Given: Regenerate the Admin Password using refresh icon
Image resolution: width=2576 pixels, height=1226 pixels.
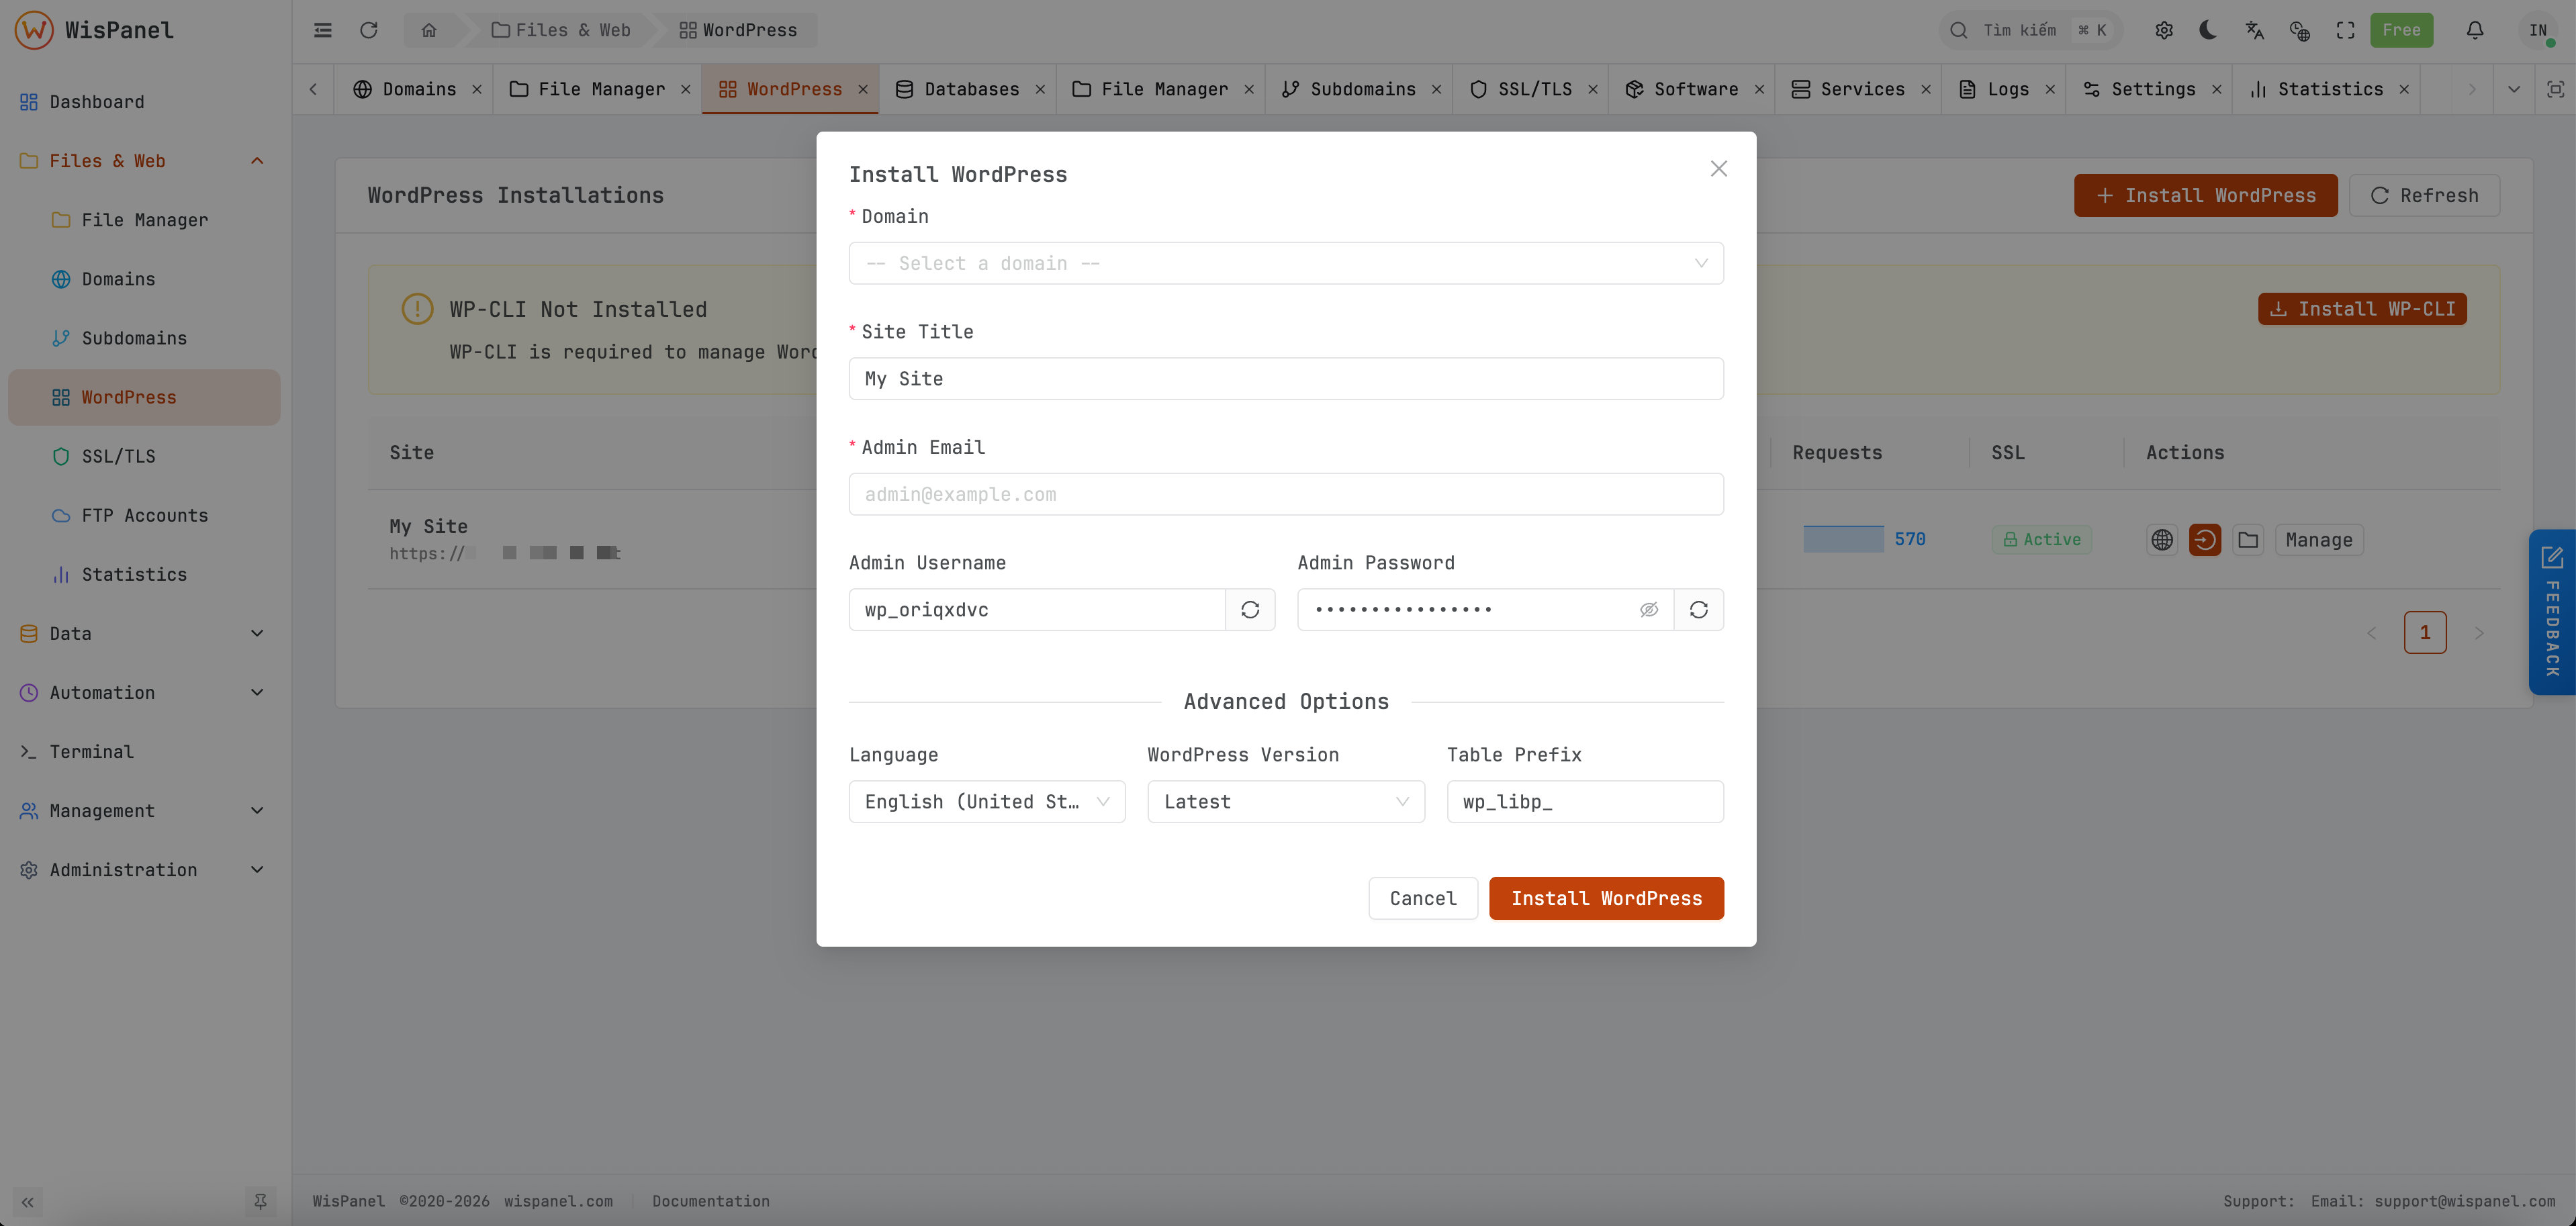Looking at the screenshot, I should click(x=1699, y=609).
